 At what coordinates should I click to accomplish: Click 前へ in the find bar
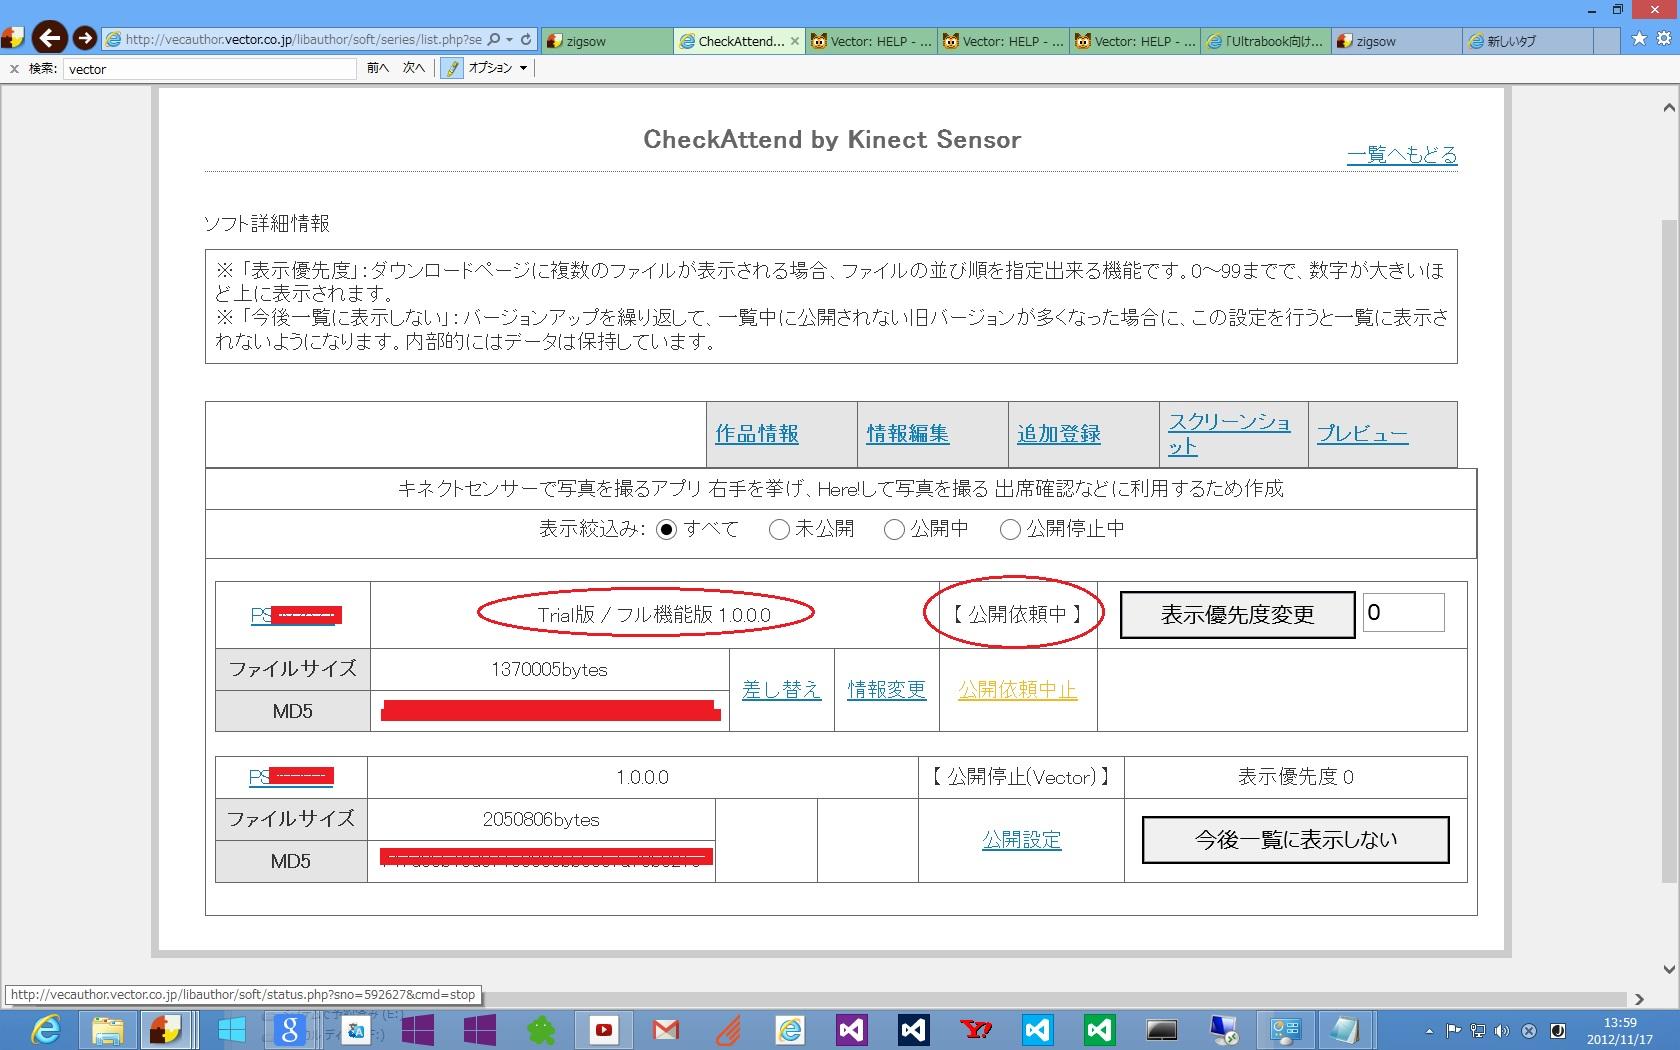click(378, 68)
